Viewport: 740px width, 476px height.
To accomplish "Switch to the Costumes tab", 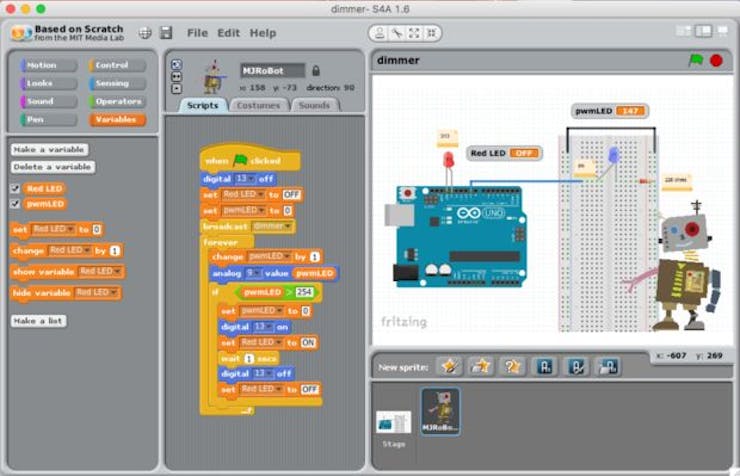I will click(x=258, y=105).
